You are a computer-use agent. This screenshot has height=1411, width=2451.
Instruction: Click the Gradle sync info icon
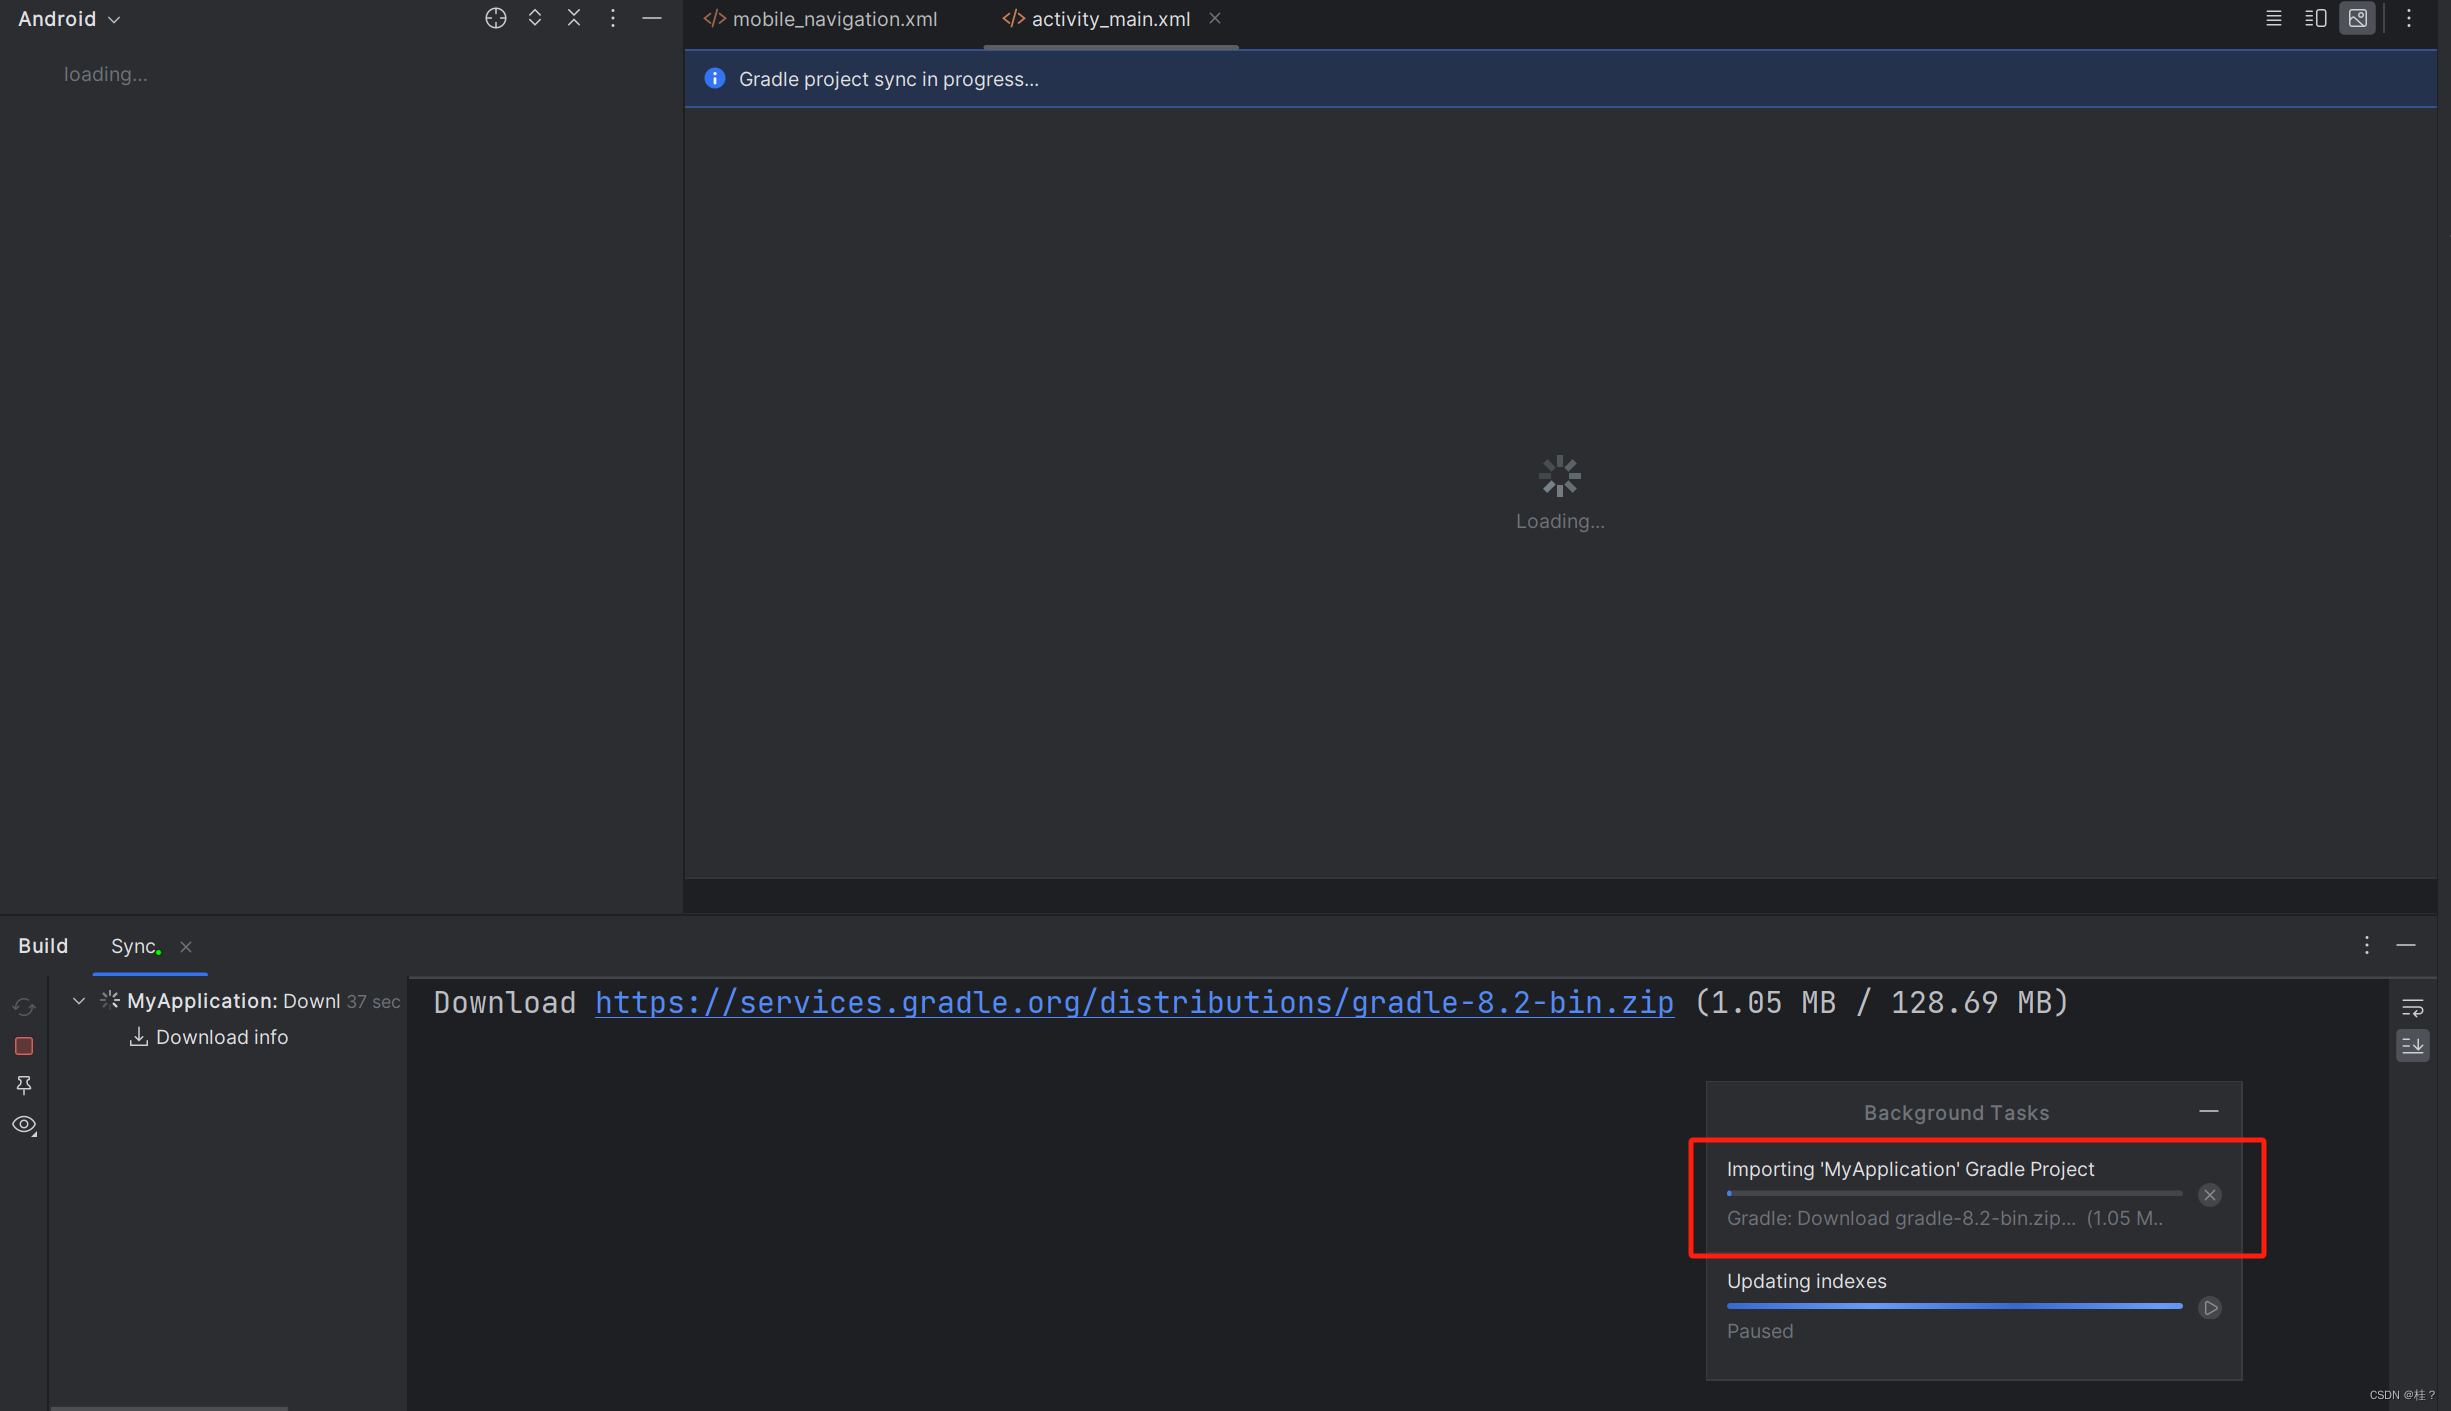[x=714, y=78]
